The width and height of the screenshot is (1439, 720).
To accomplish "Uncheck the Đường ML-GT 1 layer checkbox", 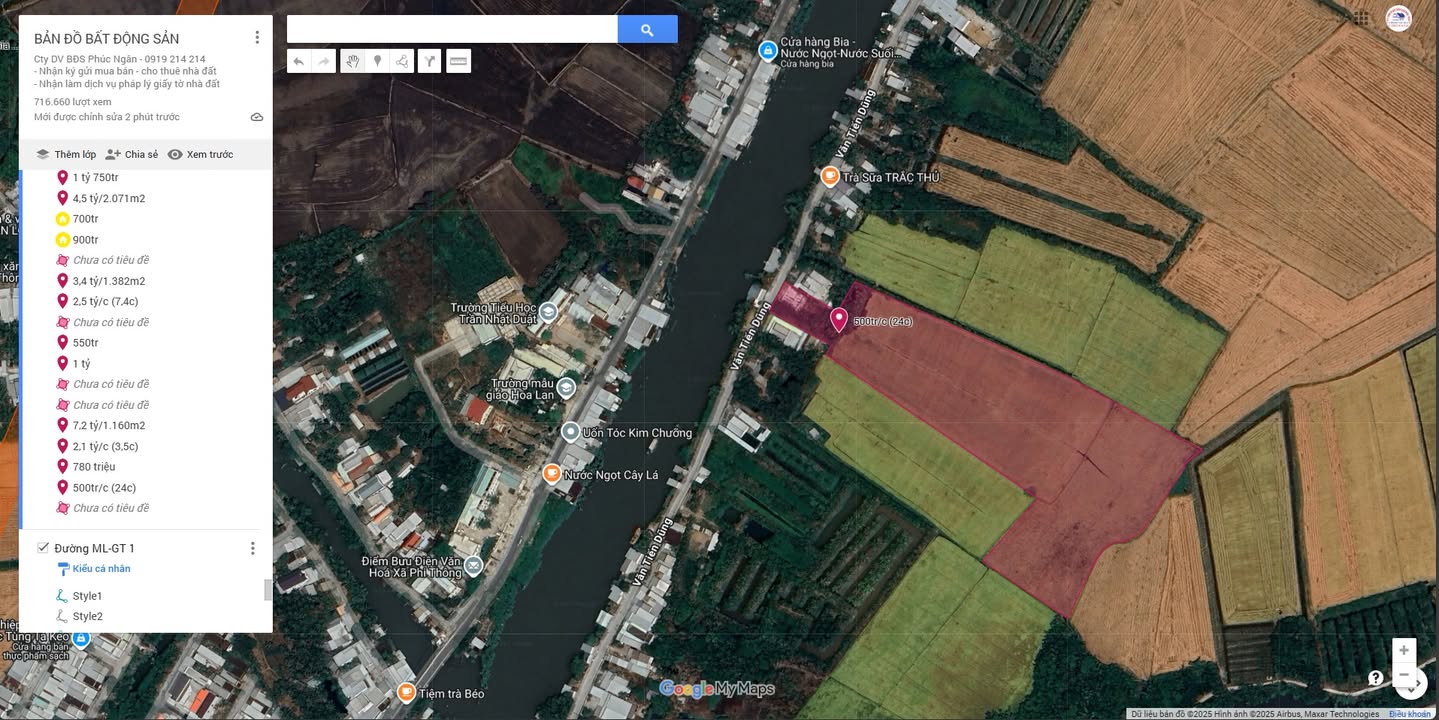I will 43,548.
